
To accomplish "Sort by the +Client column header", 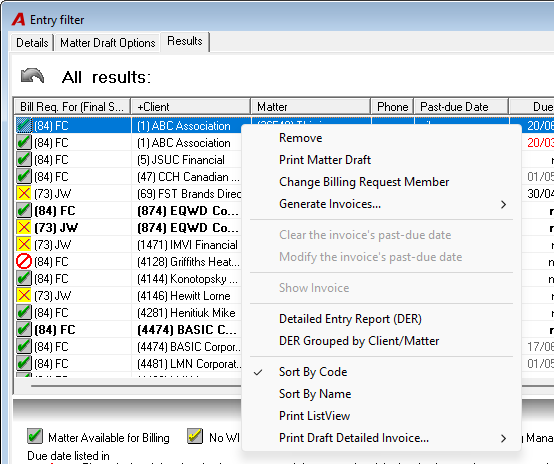I will coord(191,107).
